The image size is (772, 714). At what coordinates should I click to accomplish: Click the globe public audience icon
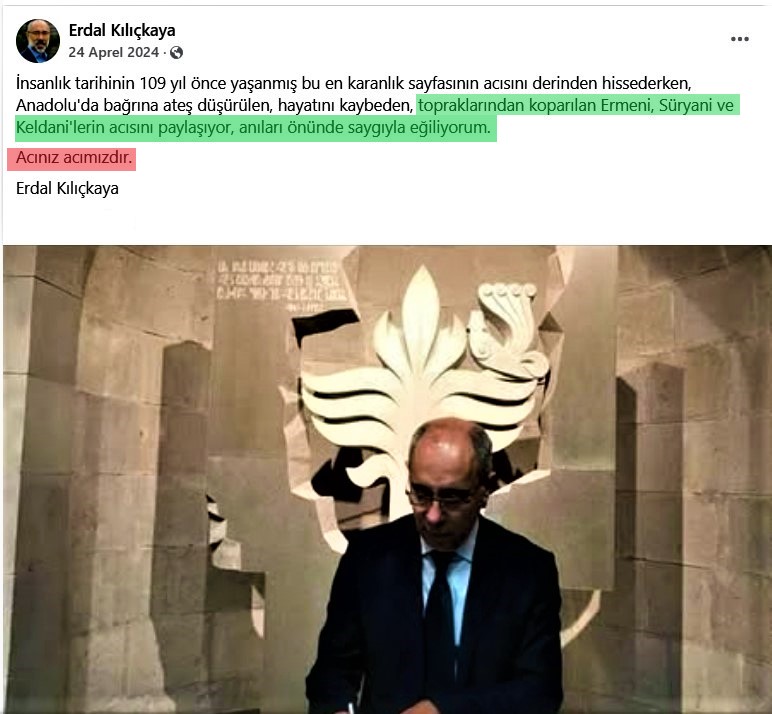click(x=176, y=53)
